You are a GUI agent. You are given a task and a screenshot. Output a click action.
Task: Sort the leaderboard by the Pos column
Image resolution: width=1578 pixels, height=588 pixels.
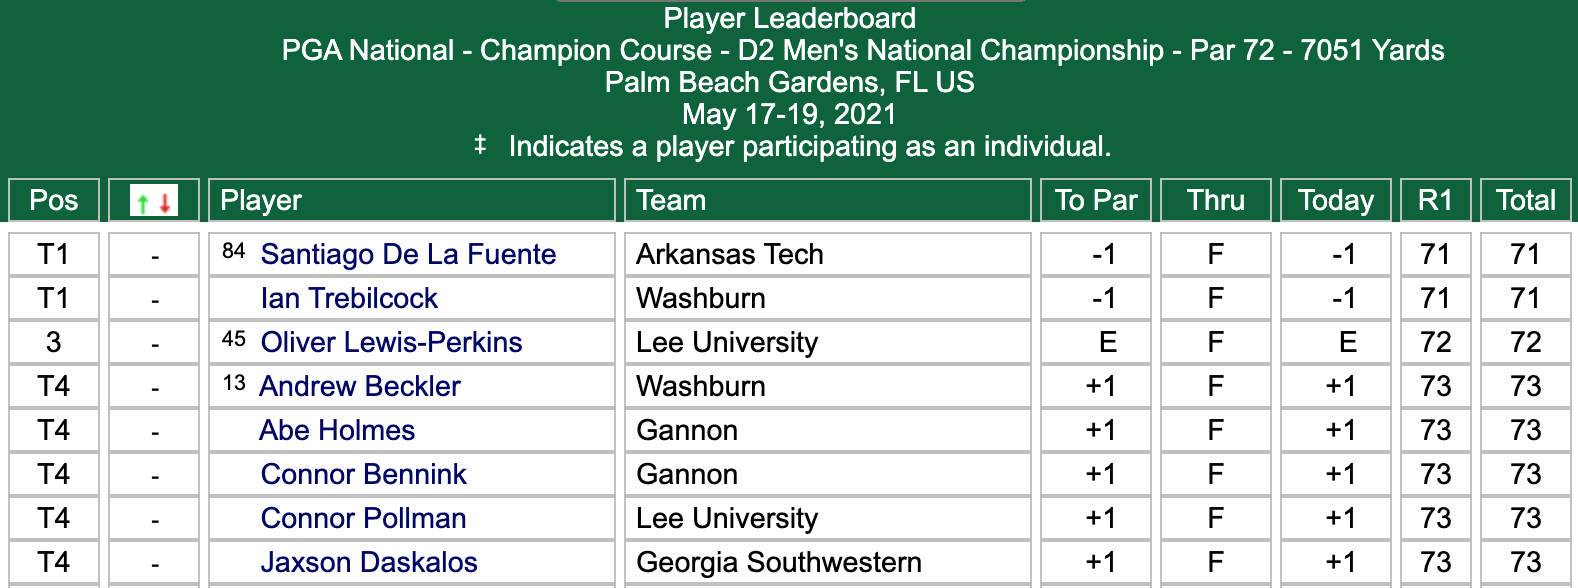[x=53, y=200]
